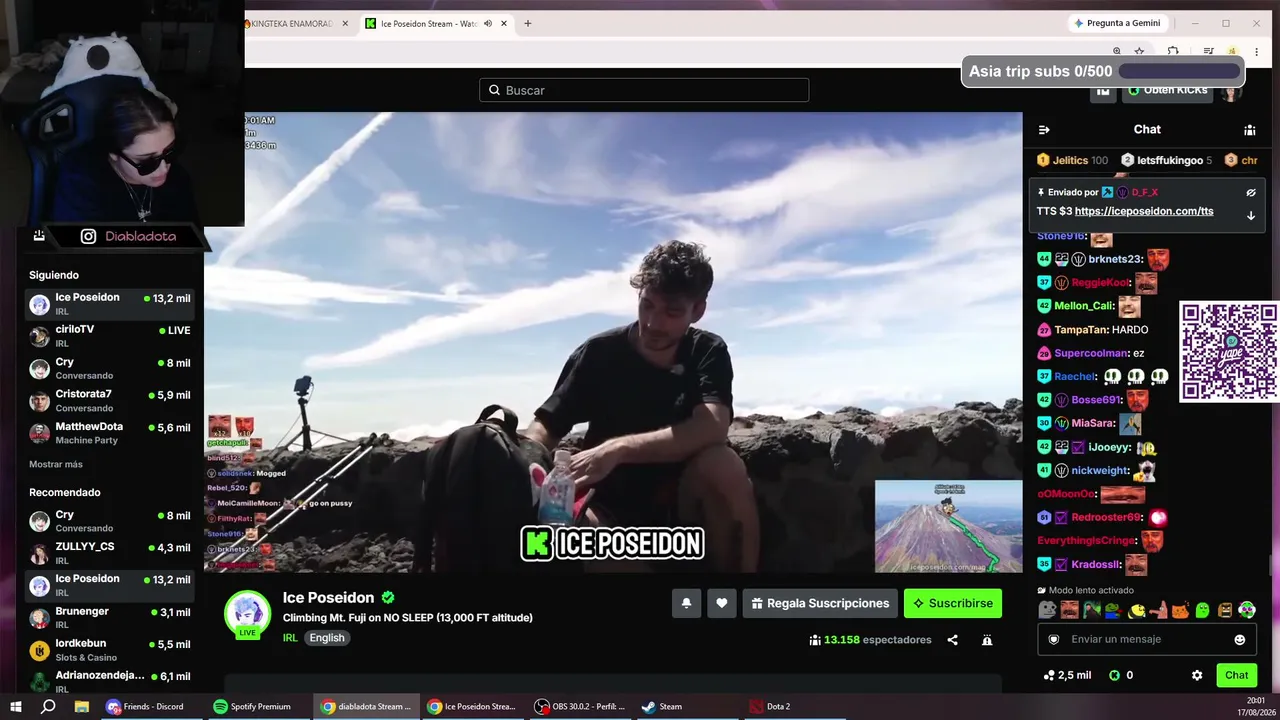Share the stream using the share icon
This screenshot has height=720, width=1280.
(952, 640)
